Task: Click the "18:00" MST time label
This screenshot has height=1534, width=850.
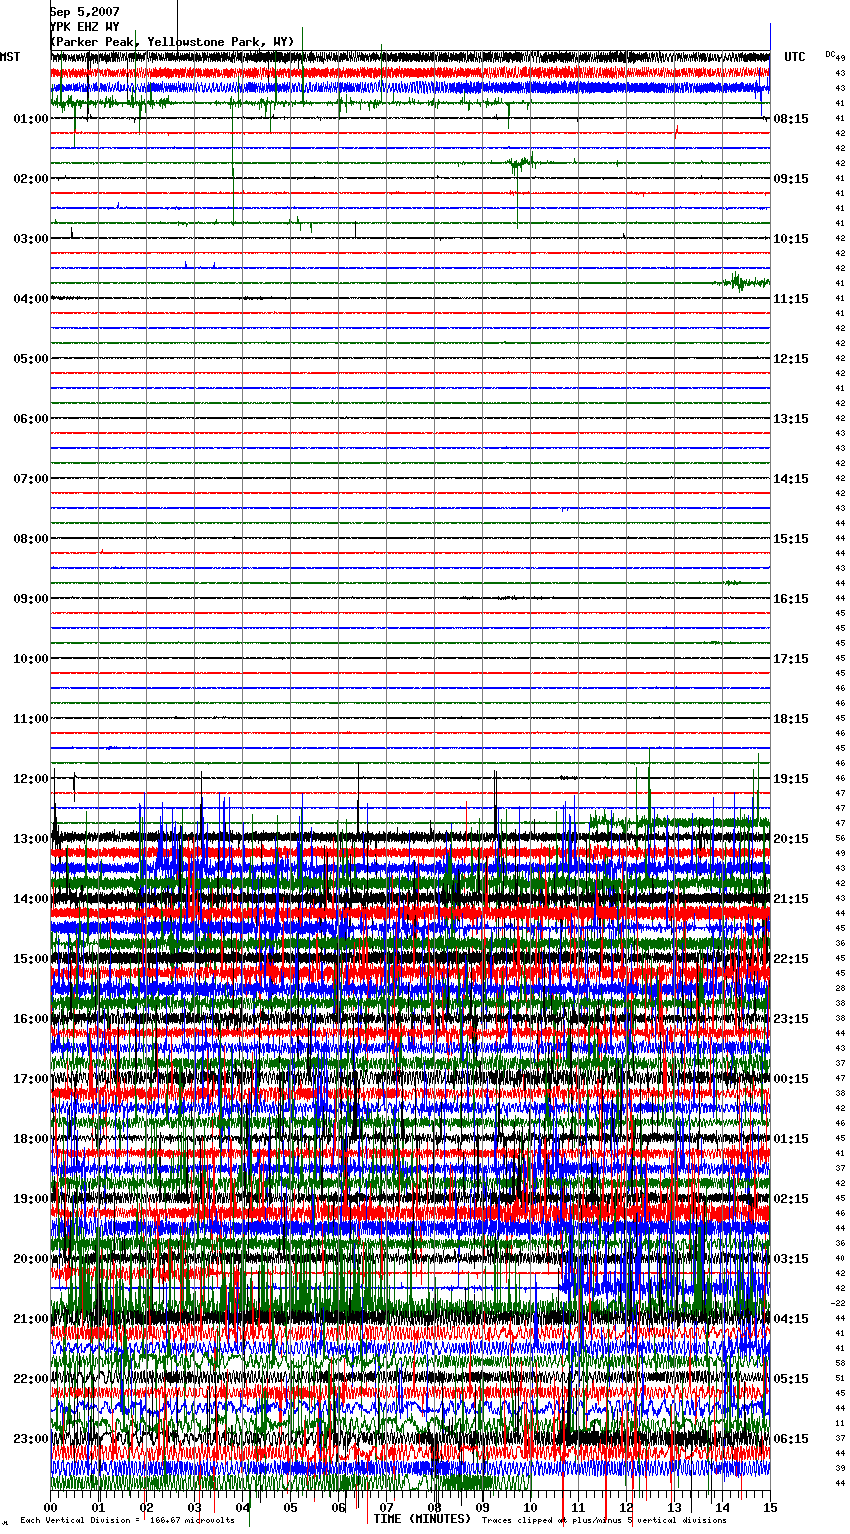Action: [31, 1139]
